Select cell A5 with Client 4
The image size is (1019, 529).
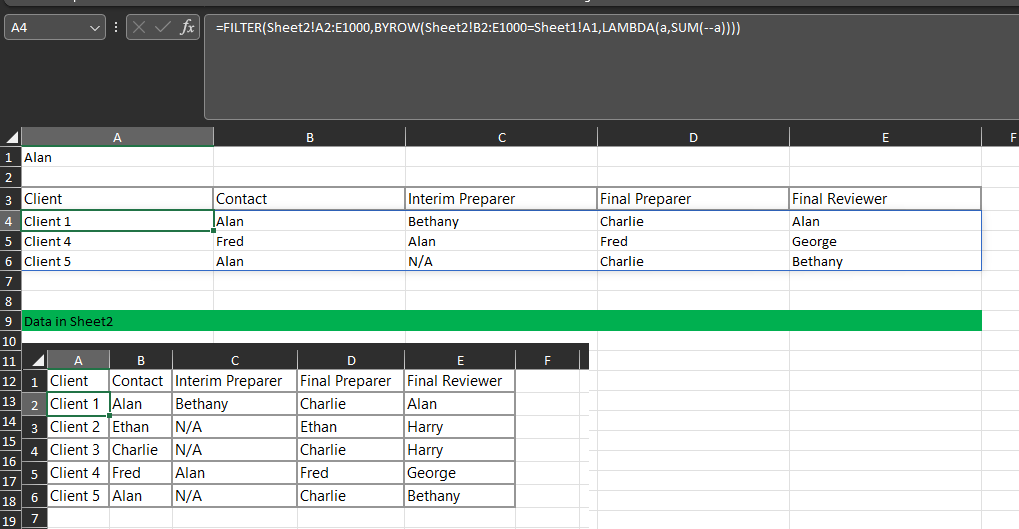[117, 241]
